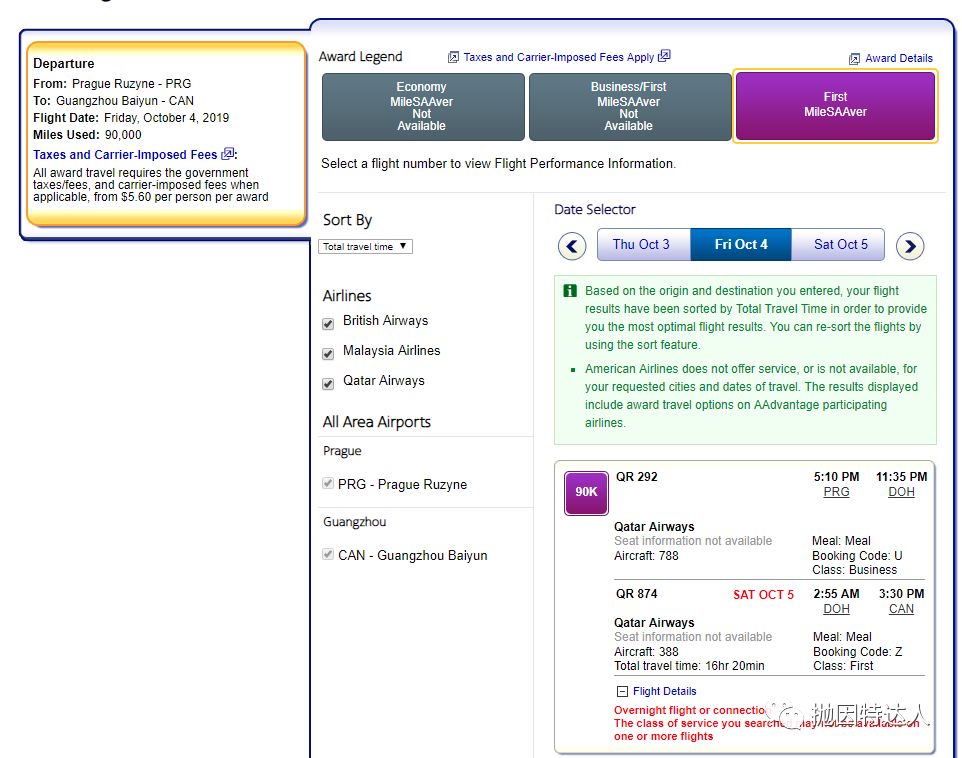
Task: View flight performance for QR 292
Action: point(637,477)
